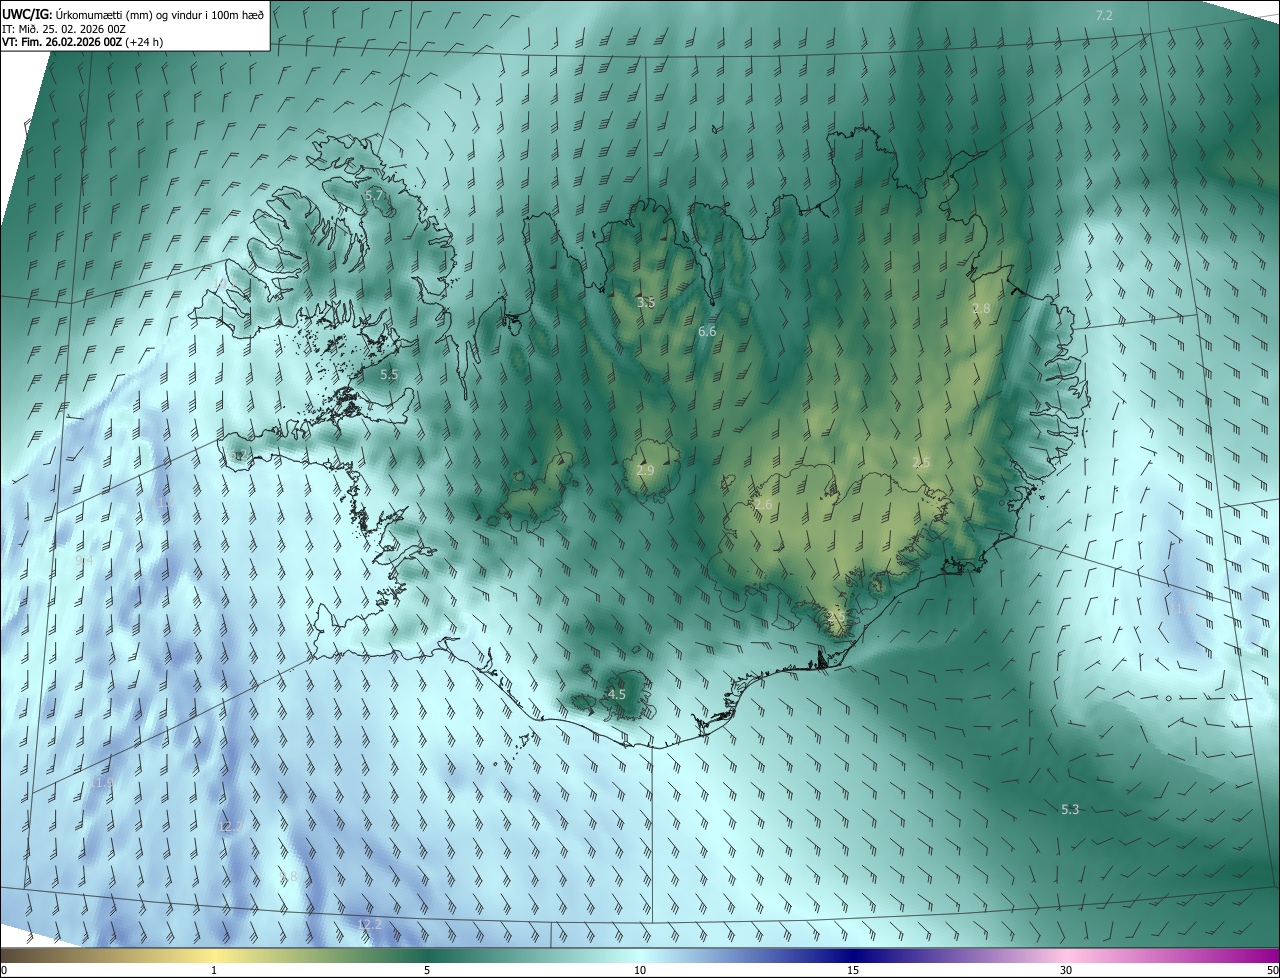The height and width of the screenshot is (978, 1280).
Task: Click the 7.2 value label
Action: click(1104, 15)
